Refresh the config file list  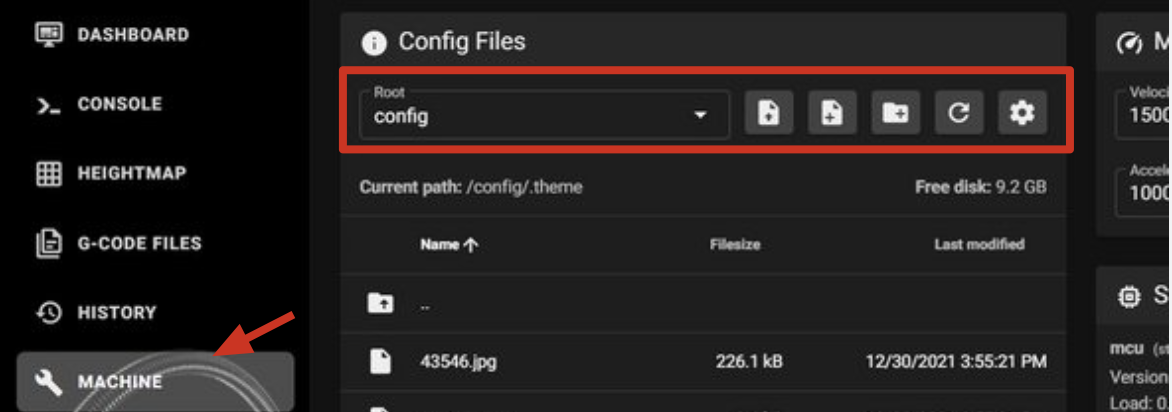[x=958, y=113]
